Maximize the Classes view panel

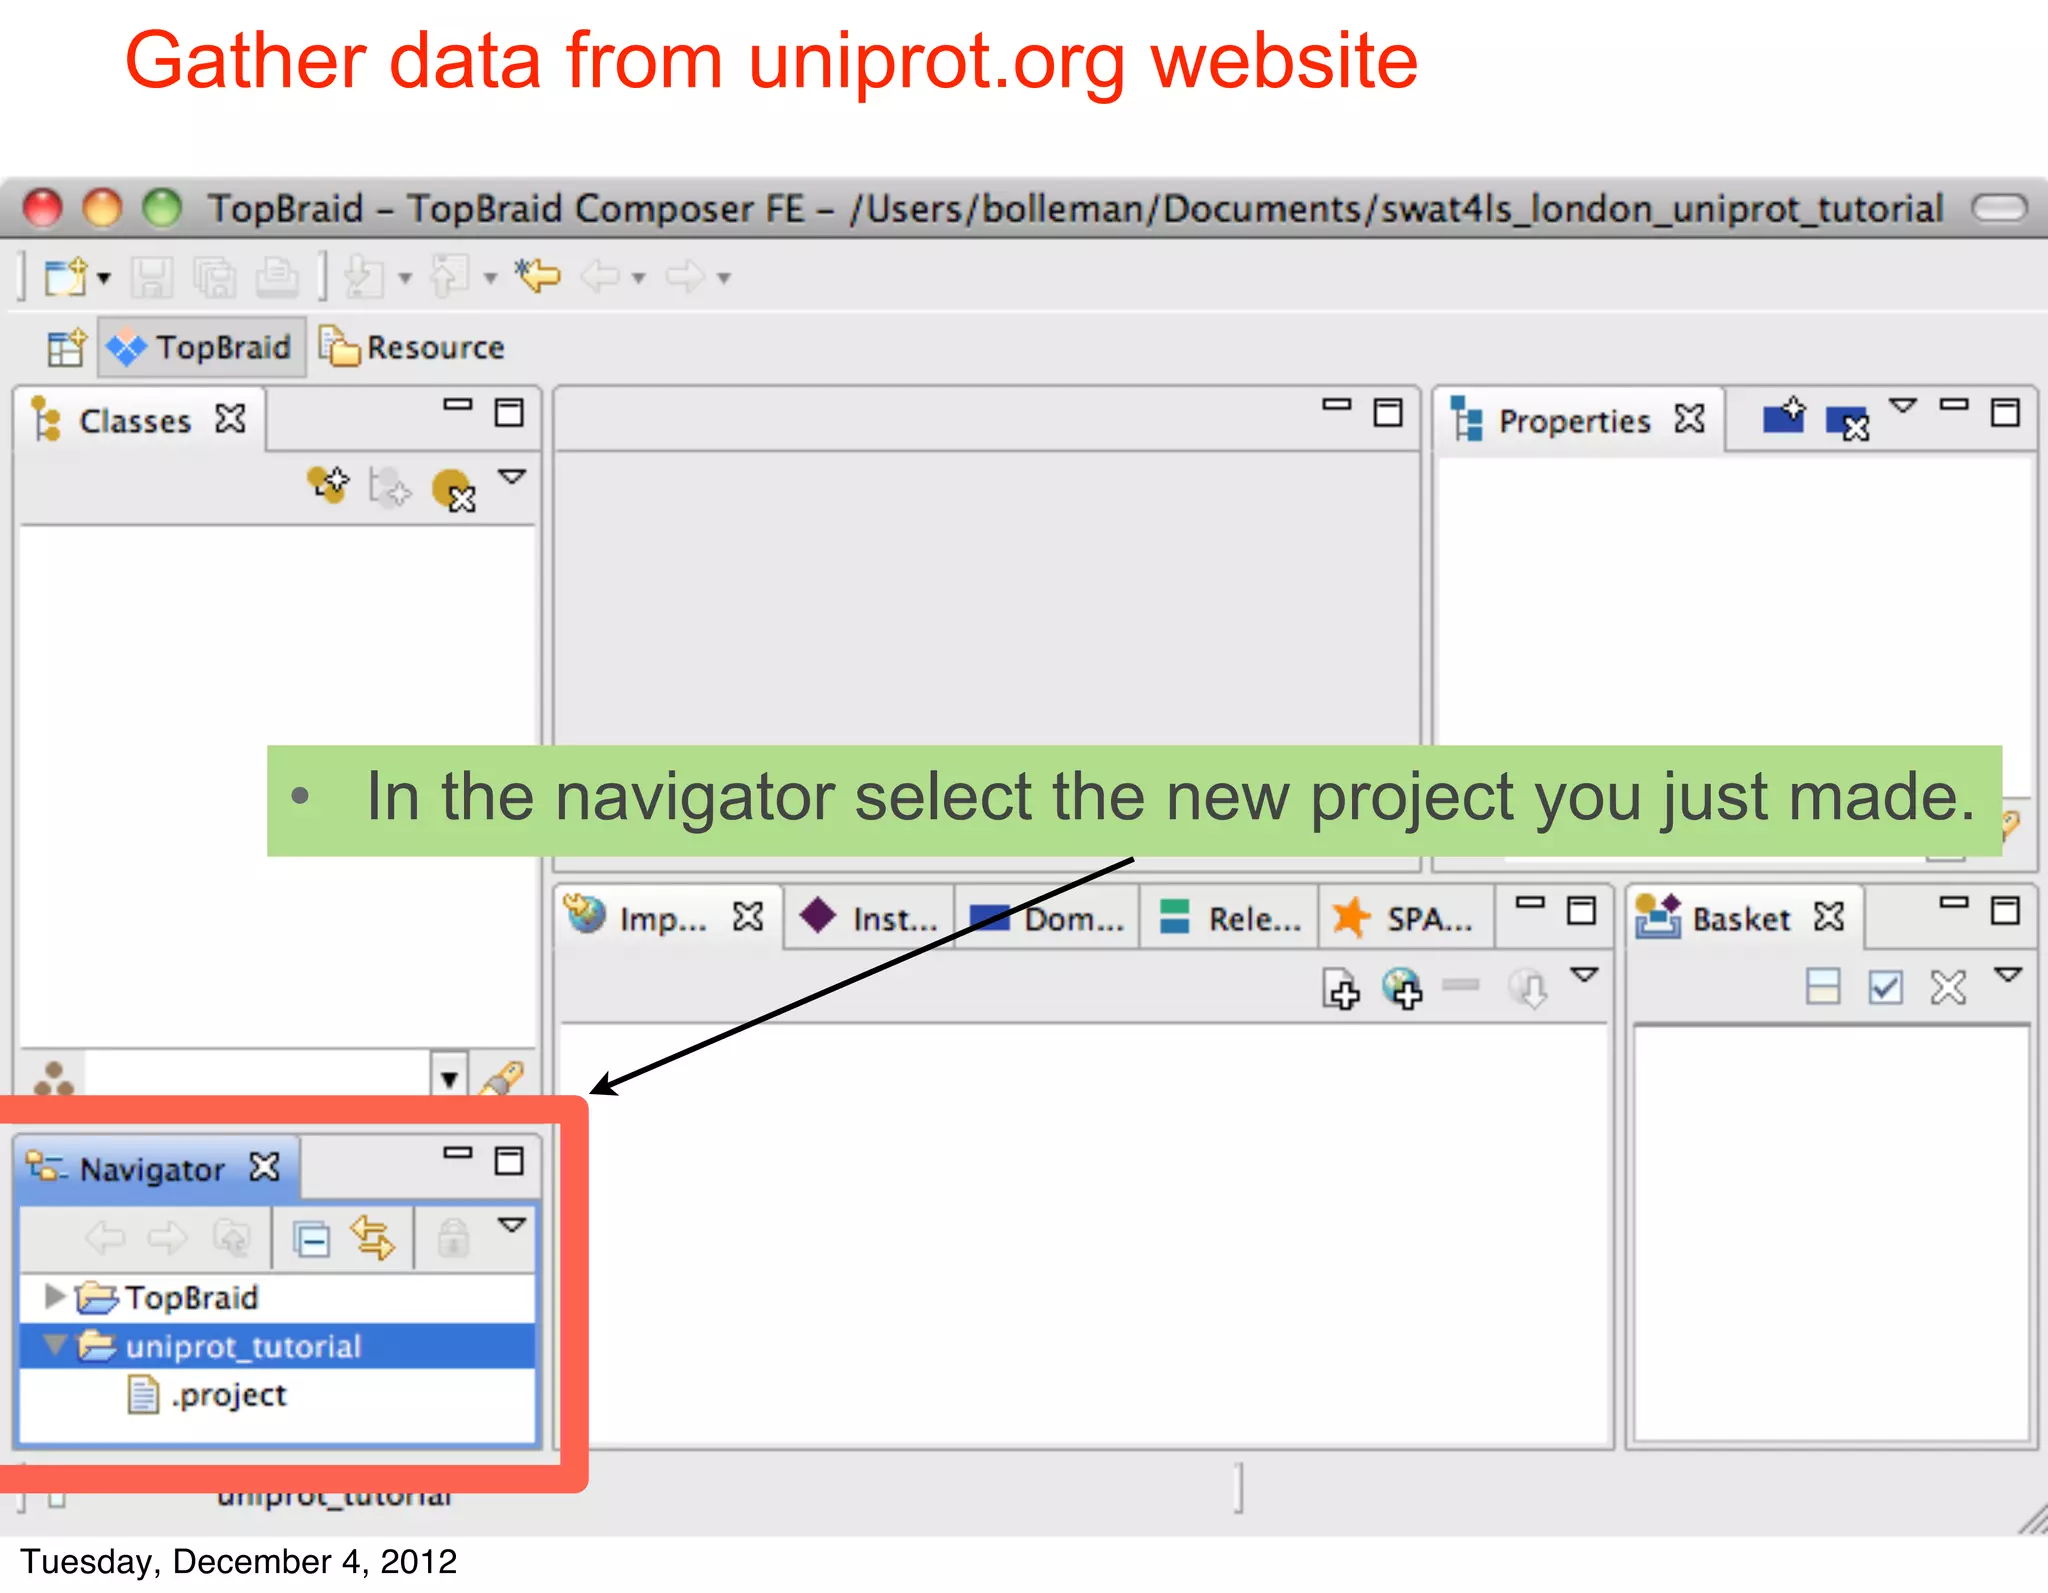click(509, 412)
